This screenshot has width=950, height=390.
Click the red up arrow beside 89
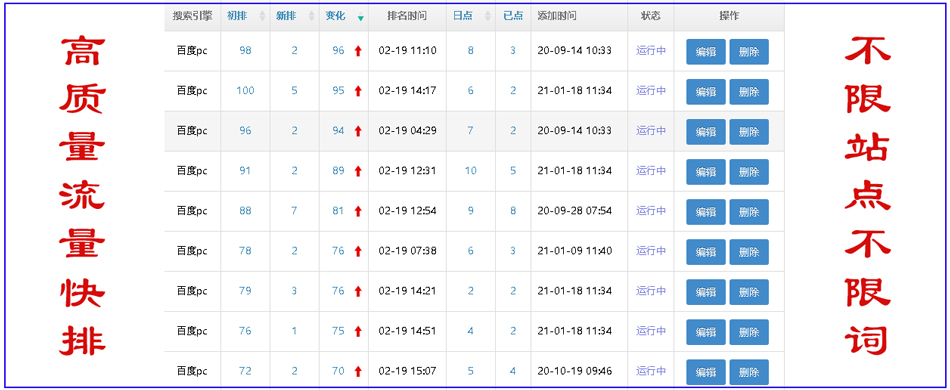pyautogui.click(x=358, y=171)
